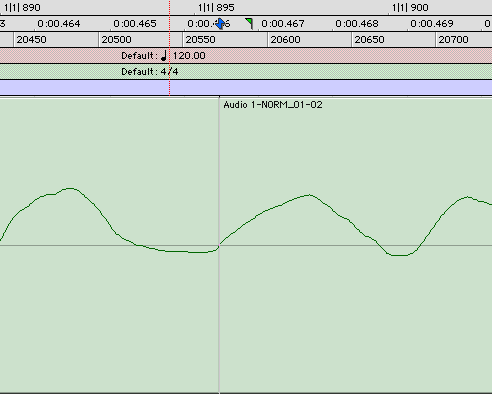
Task: Select the Default 120.00 tempo event
Action: (x=163, y=56)
